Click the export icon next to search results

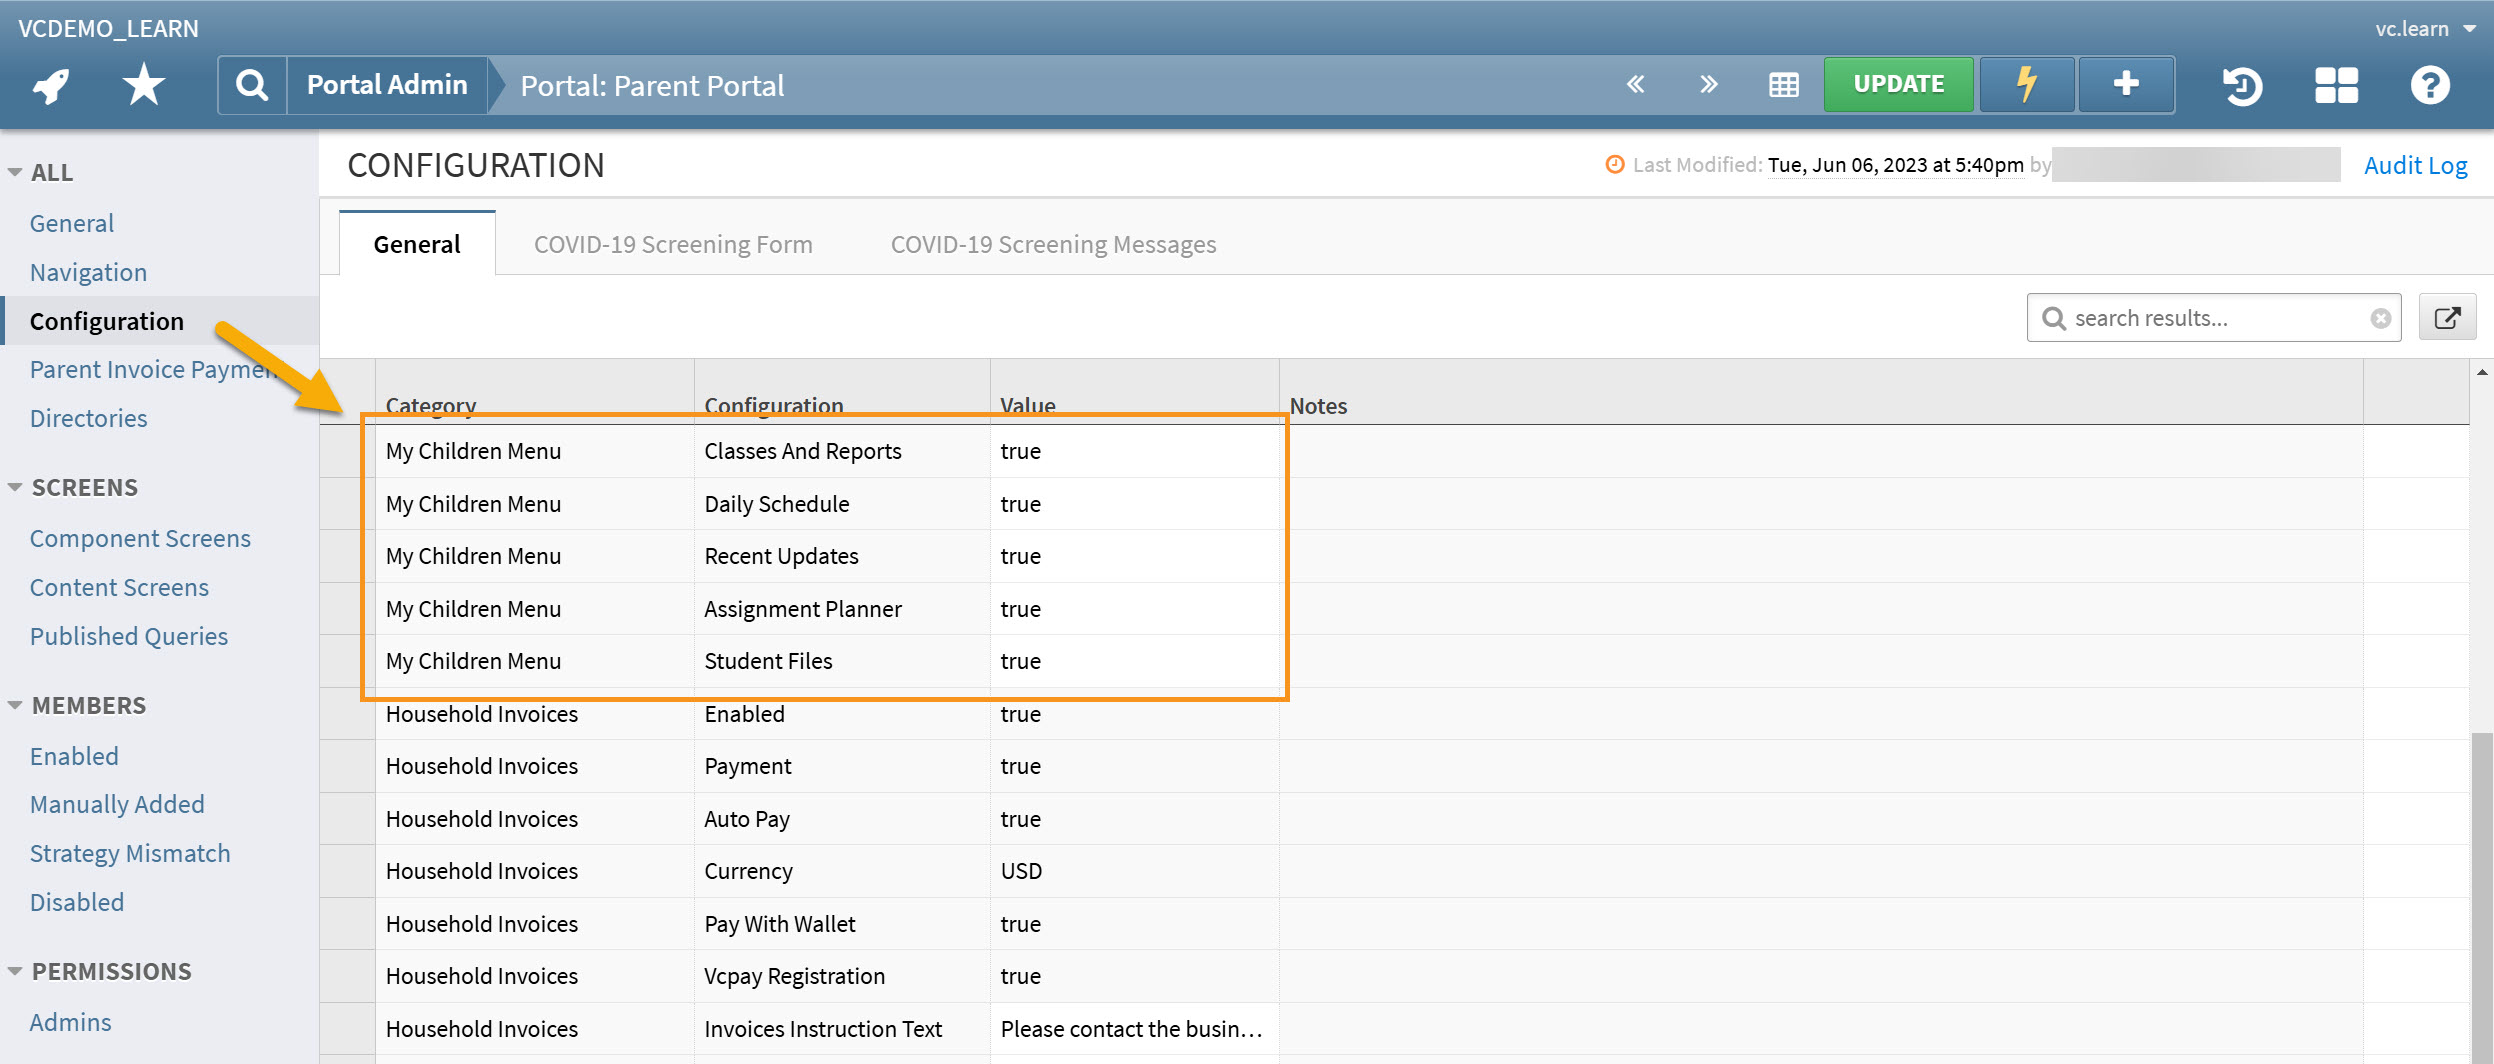[2449, 317]
